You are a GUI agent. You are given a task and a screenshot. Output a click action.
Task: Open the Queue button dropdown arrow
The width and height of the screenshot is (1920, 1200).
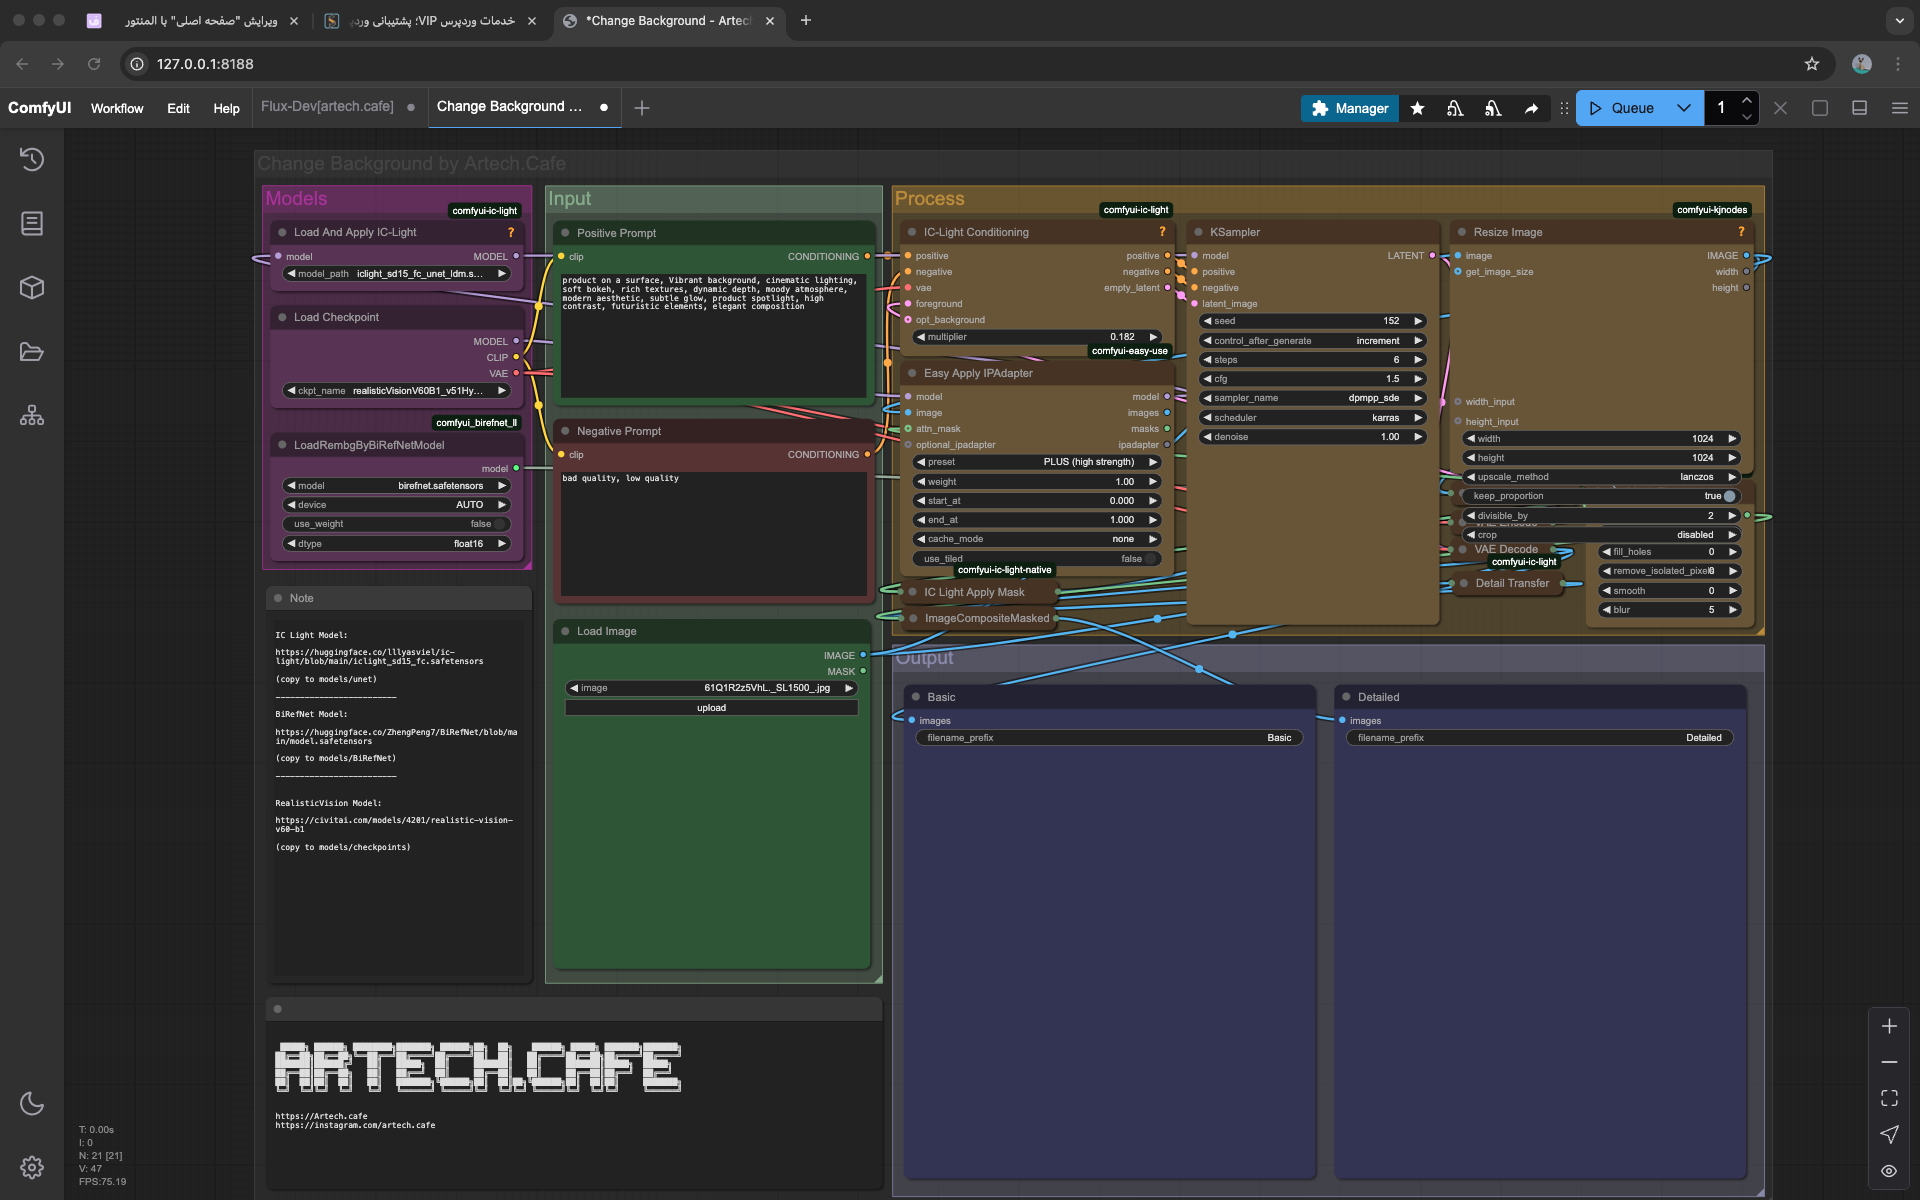(x=1684, y=108)
